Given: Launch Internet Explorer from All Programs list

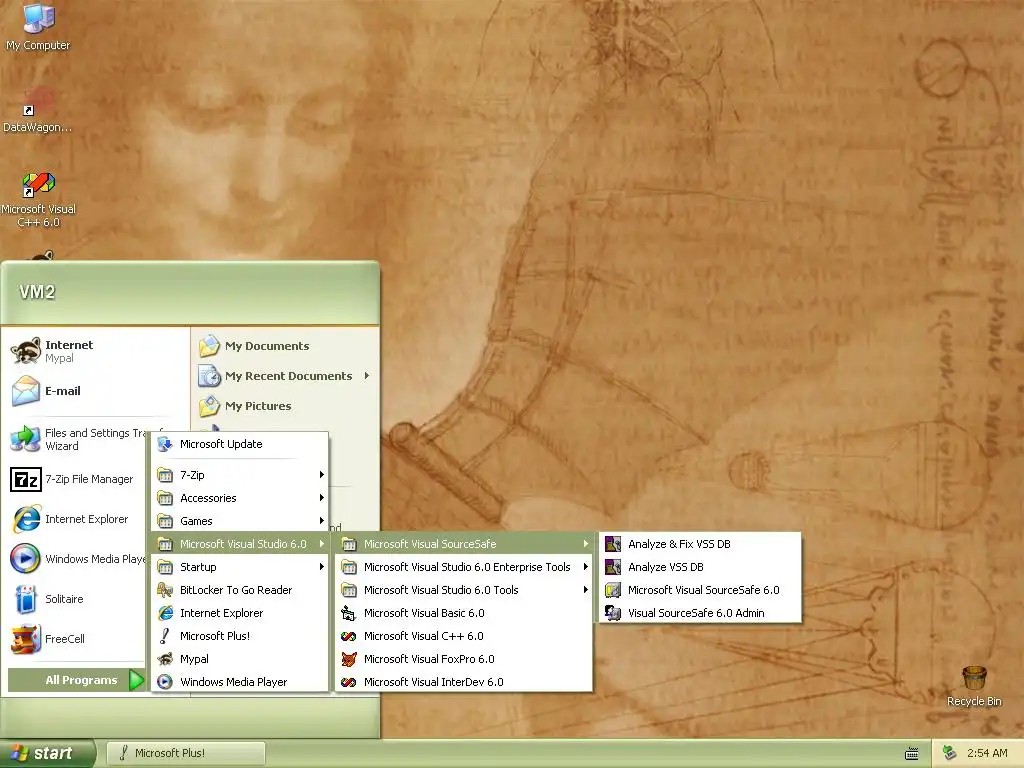Looking at the screenshot, I should (x=240, y=613).
